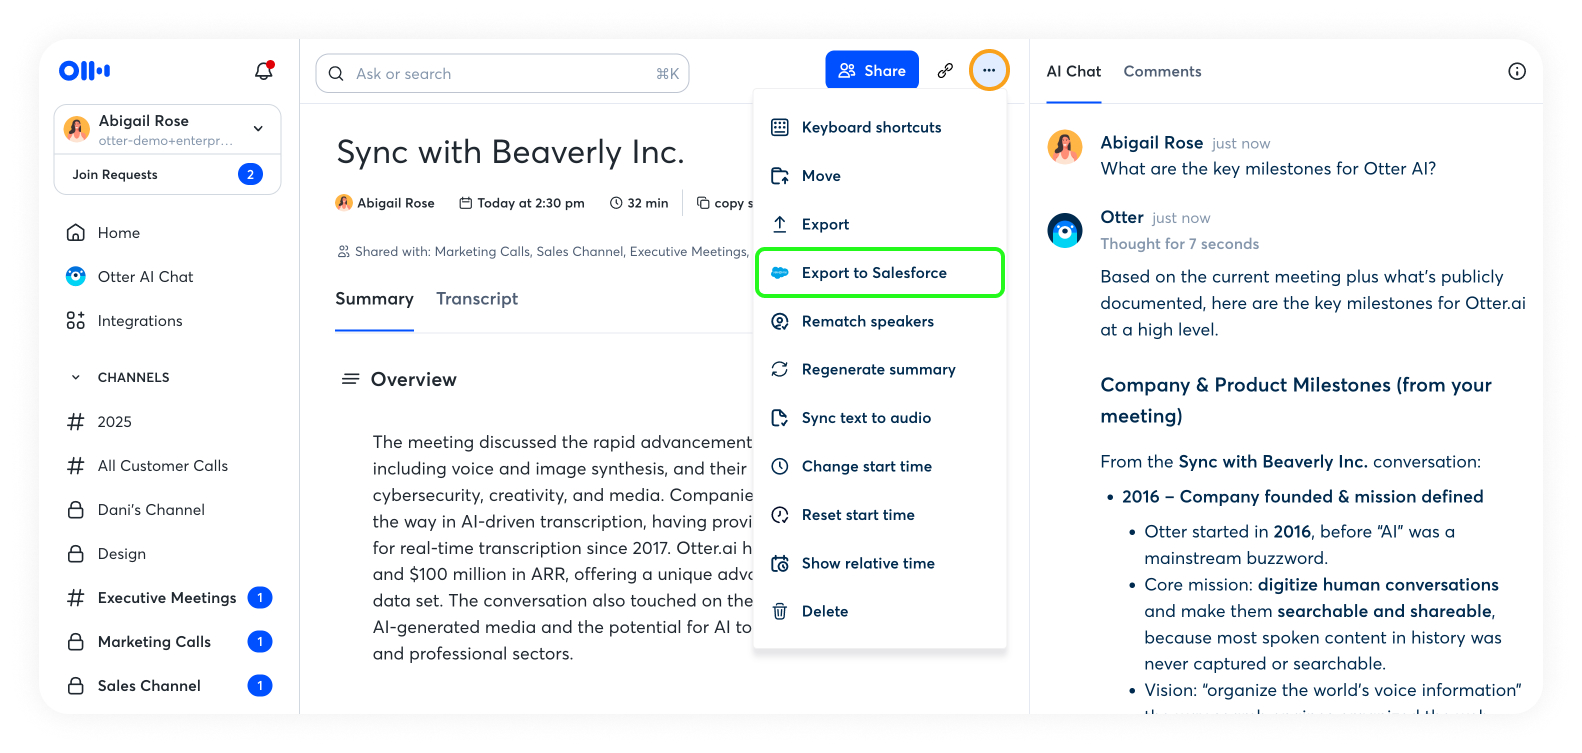The width and height of the screenshot is (1582, 753).
Task: Open Integrations from the sidebar
Action: [x=139, y=321]
